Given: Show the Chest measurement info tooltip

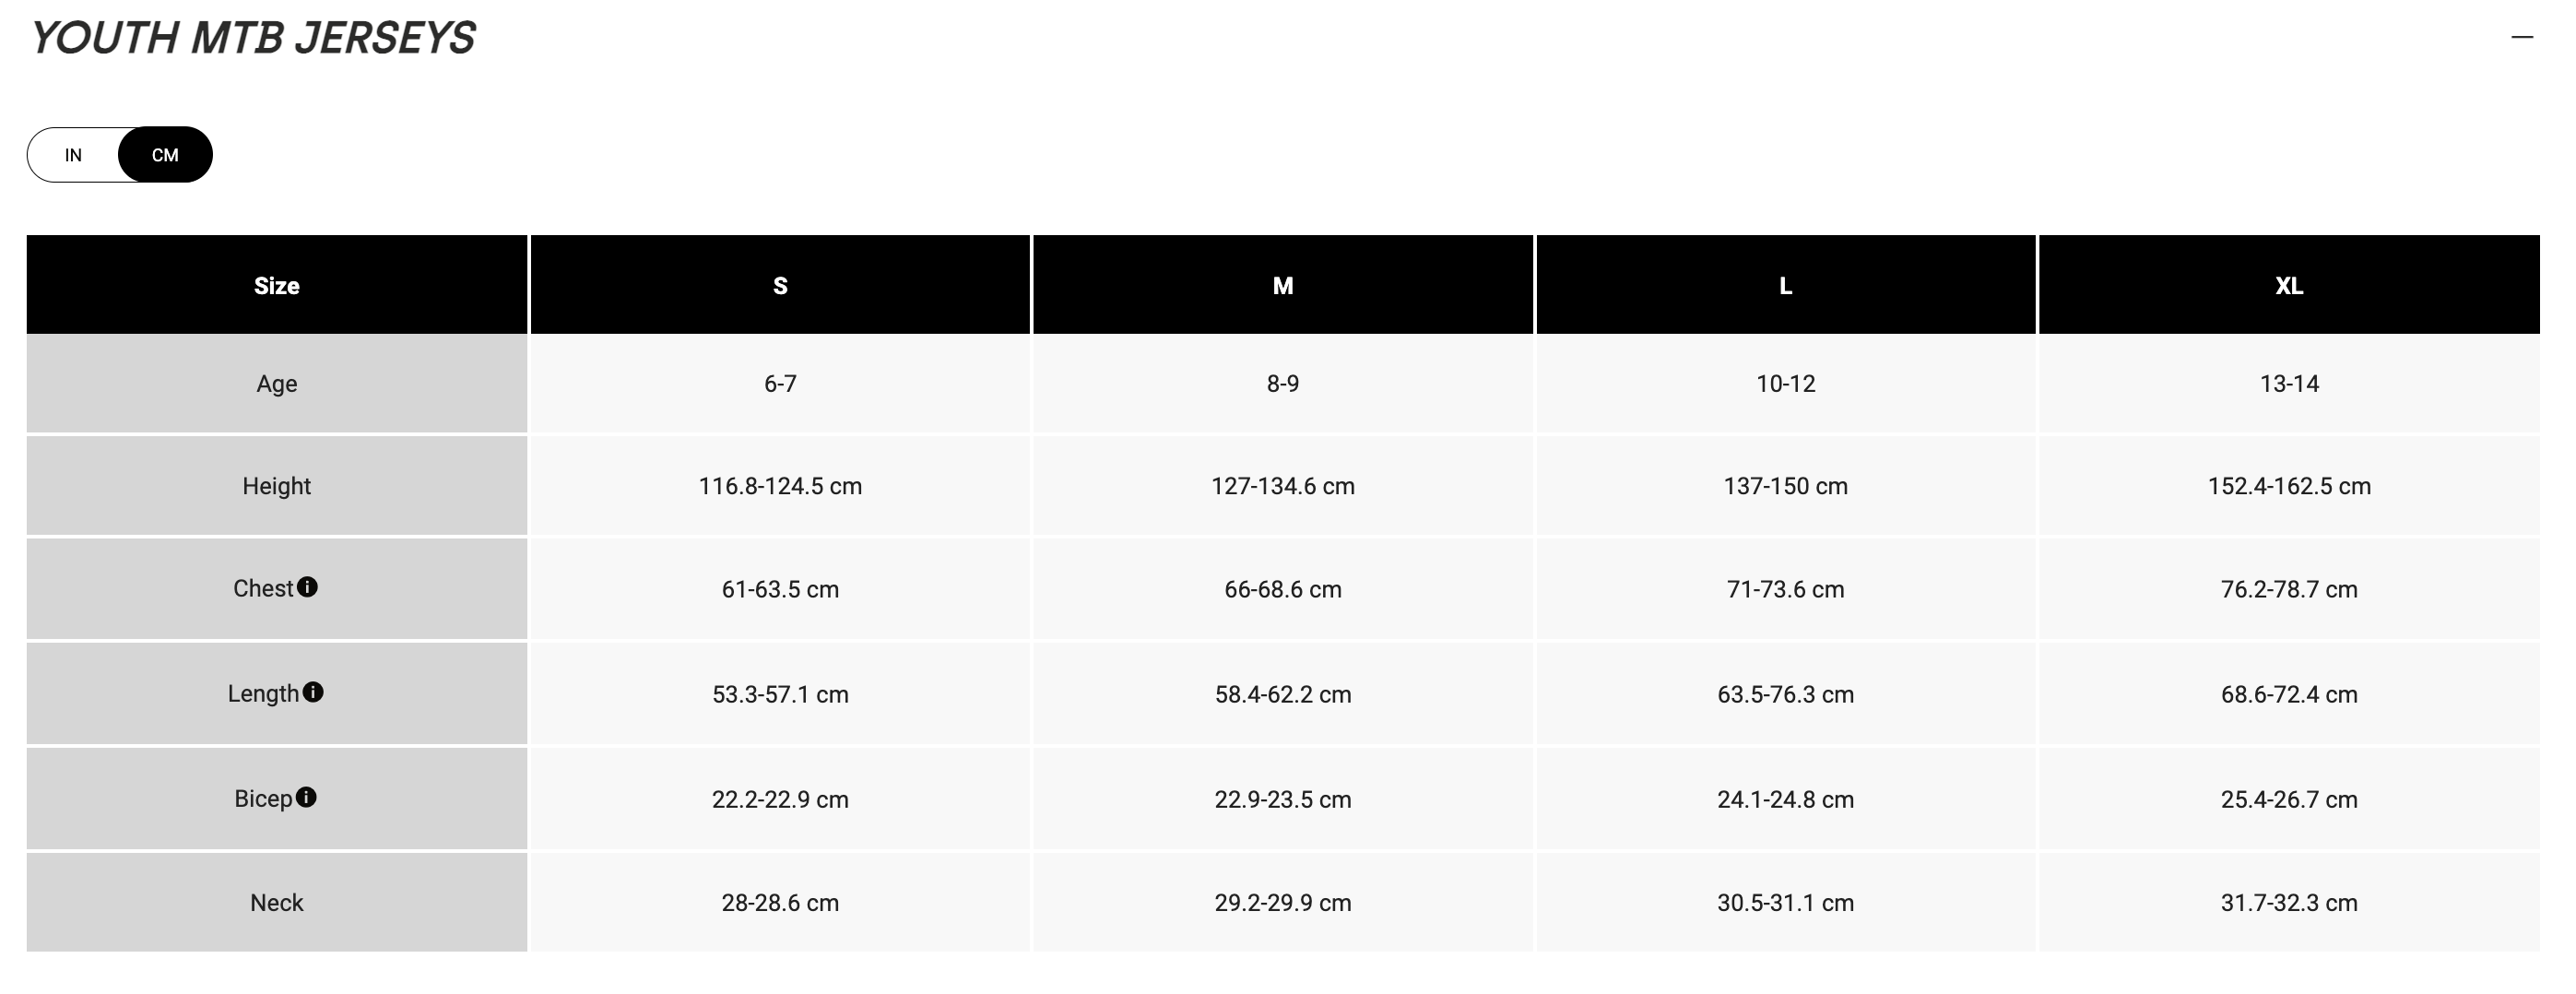Looking at the screenshot, I should (308, 587).
